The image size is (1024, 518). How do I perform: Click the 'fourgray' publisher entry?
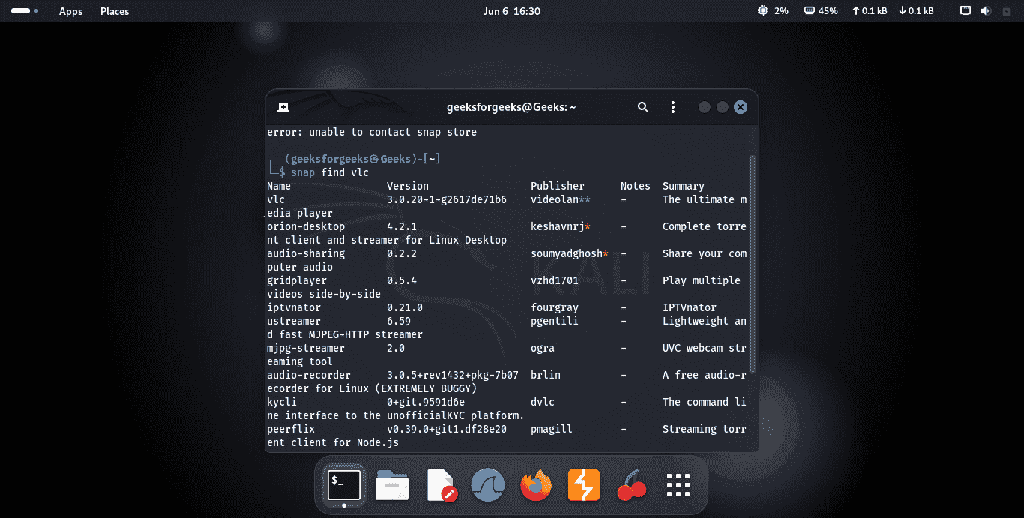554,307
